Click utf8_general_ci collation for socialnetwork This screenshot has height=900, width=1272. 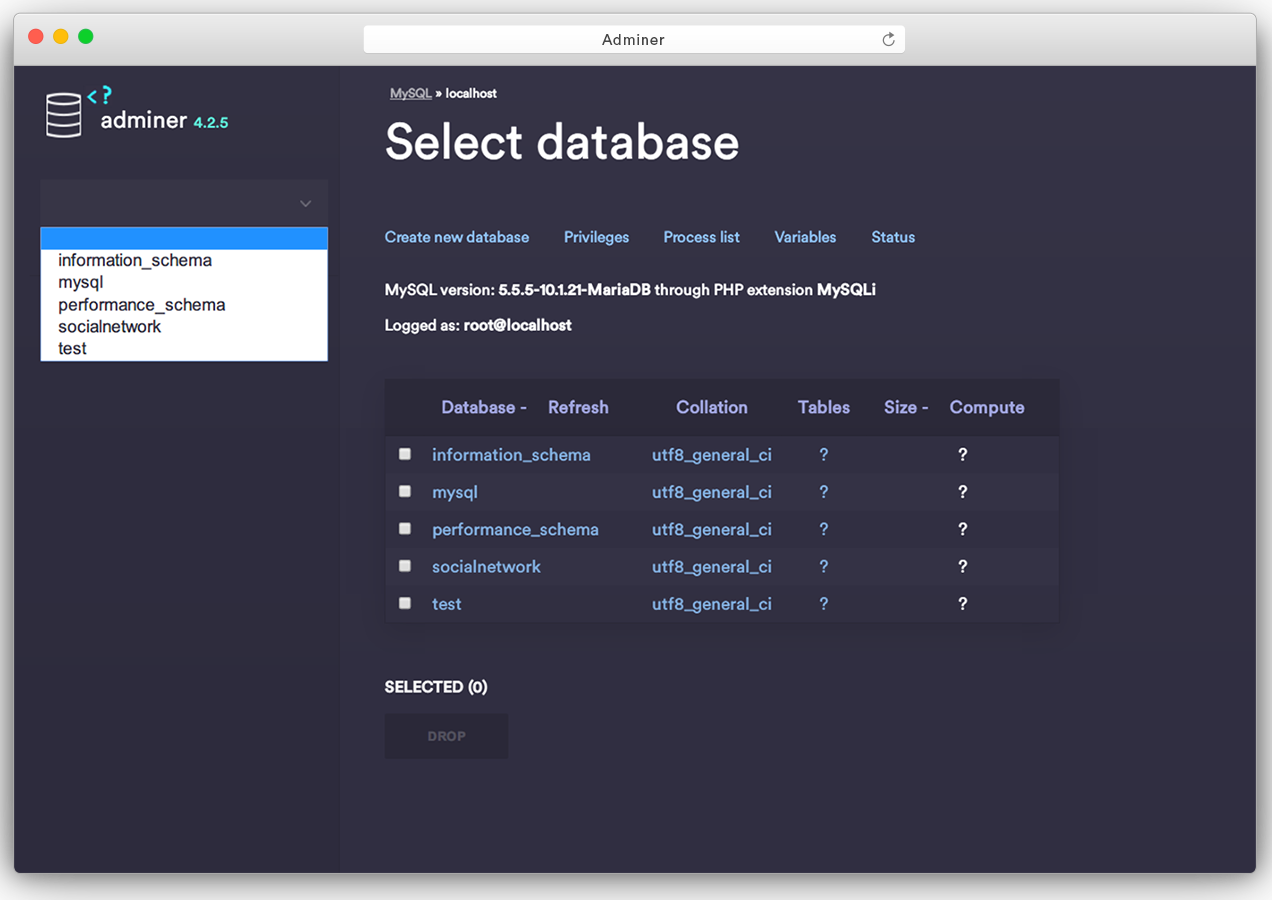(712, 567)
